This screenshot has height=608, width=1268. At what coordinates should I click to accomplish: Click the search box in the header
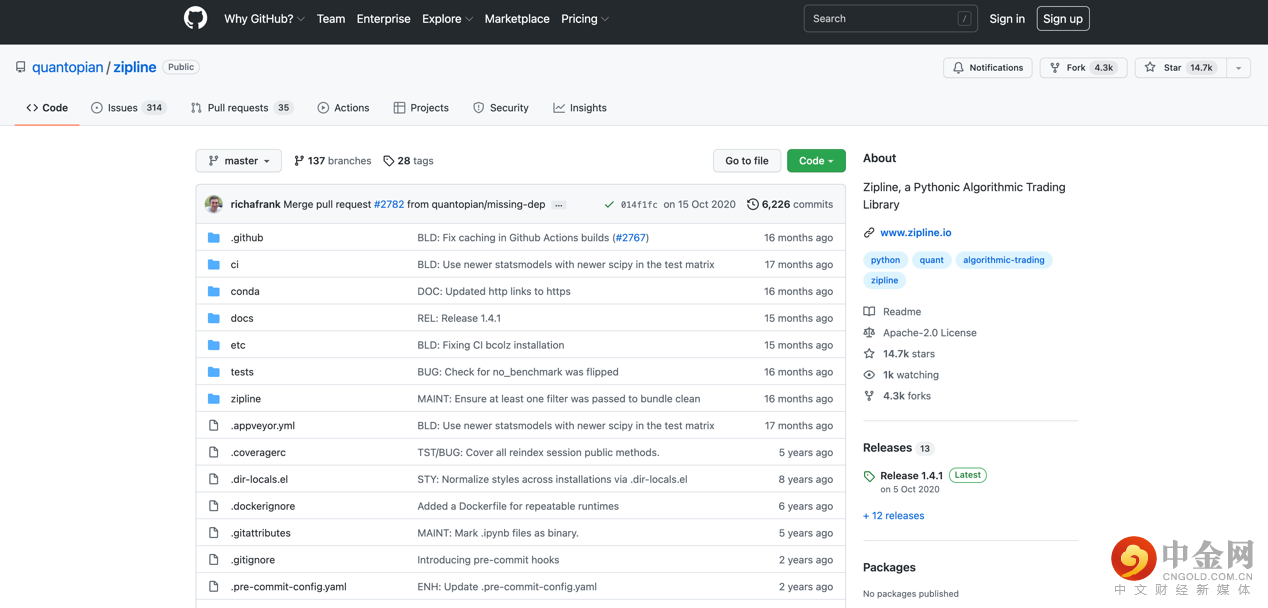[x=891, y=18]
